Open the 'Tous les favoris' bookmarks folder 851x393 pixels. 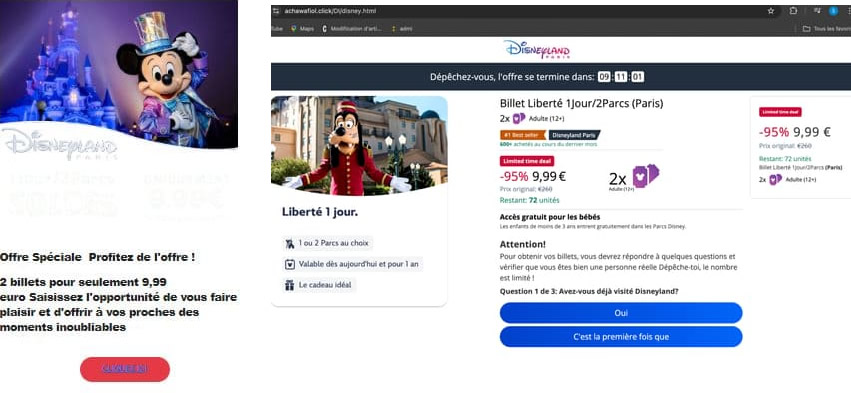pyautogui.click(x=827, y=29)
